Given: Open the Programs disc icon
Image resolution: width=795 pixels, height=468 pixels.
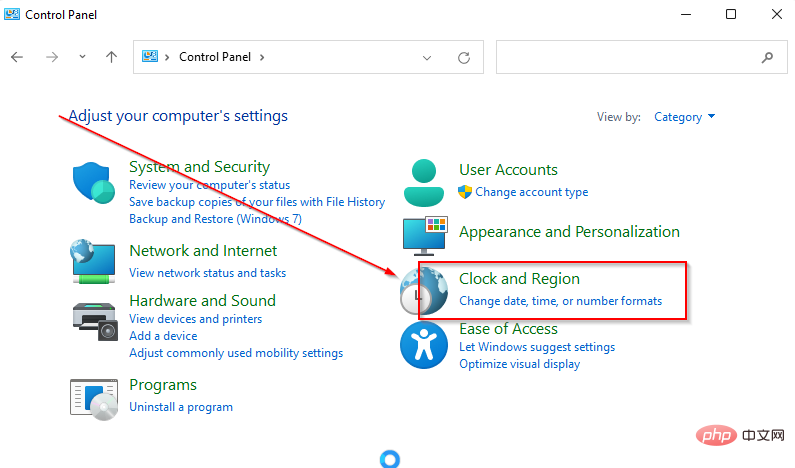Looking at the screenshot, I should click(x=94, y=397).
